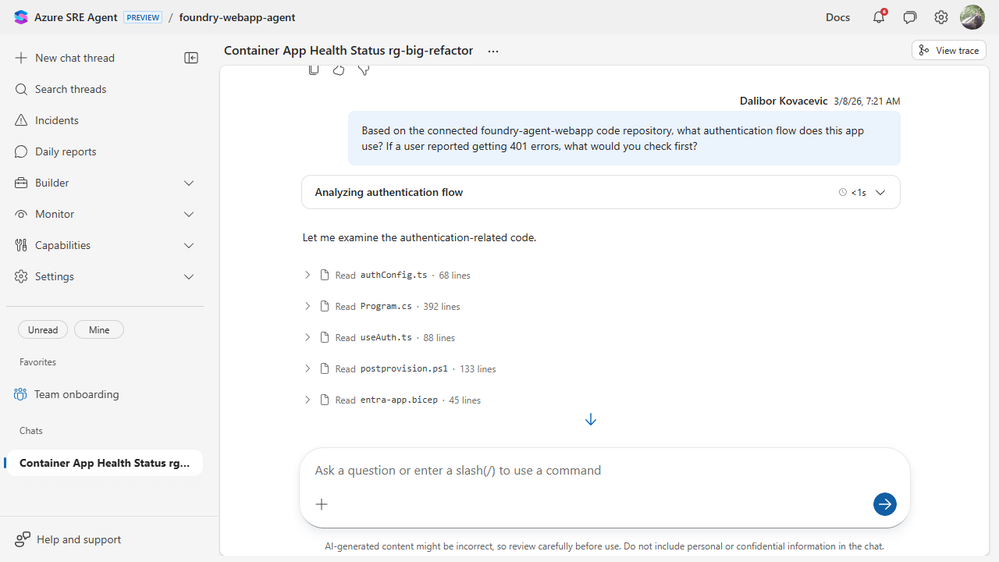Click the Capabilities tools icon
The height and width of the screenshot is (562, 999).
coord(21,245)
